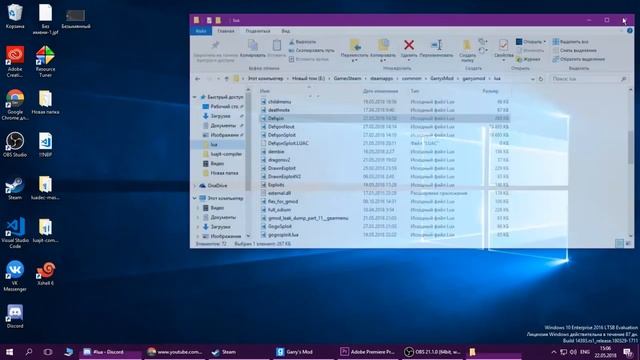This screenshot has width=640, height=360.
Task: Click GarrysMod in the address breadcrumb
Action: click(x=442, y=78)
